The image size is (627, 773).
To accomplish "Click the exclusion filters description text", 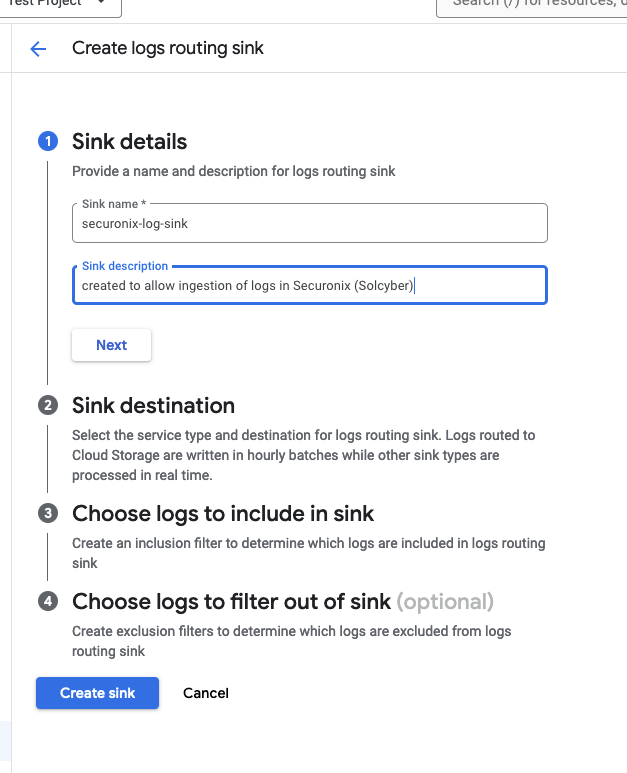I will point(291,641).
